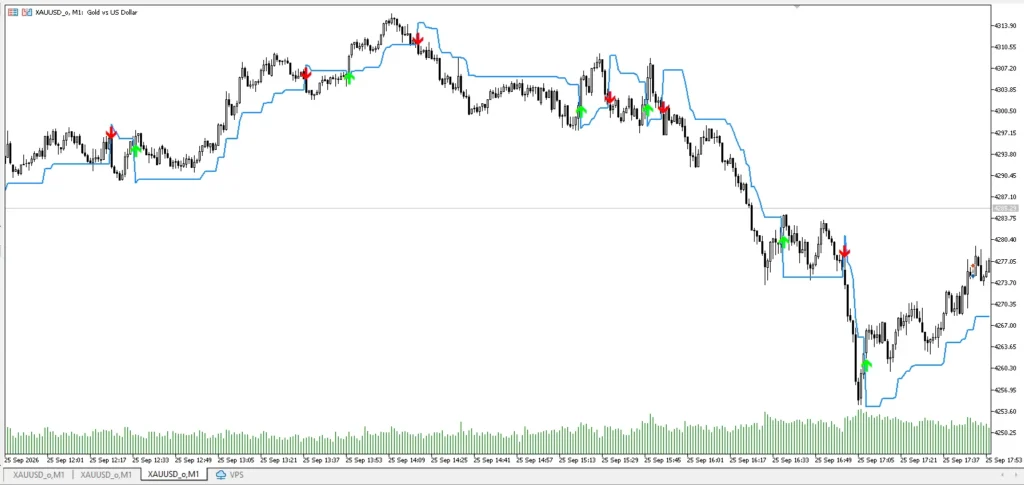The height and width of the screenshot is (485, 1024).
Task: Select the red sell arrow around 13:38
Action: coord(305,73)
